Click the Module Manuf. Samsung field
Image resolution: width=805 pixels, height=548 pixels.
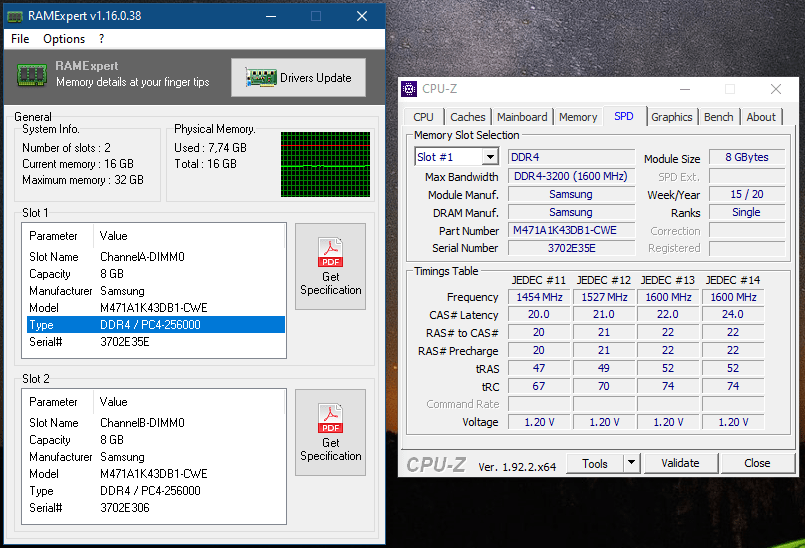click(571, 194)
